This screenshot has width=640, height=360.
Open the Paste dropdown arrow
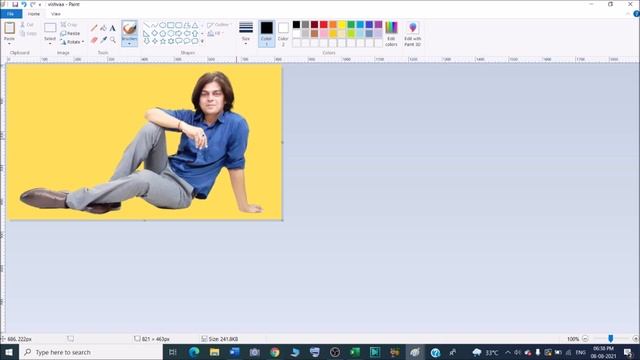[9, 43]
